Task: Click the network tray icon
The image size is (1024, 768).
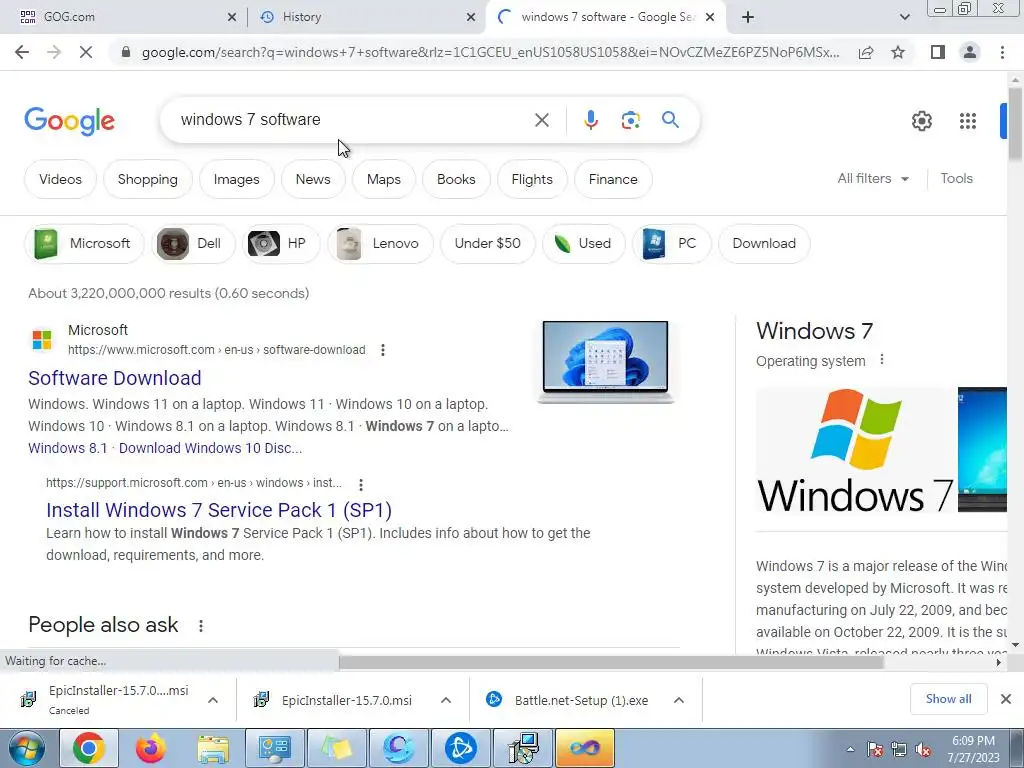Action: click(899, 749)
